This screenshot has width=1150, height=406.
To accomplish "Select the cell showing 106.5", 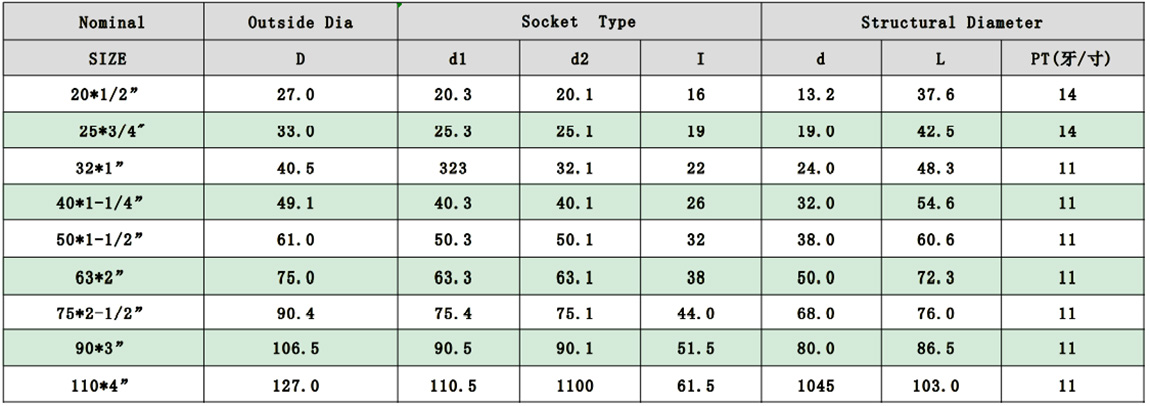I will pos(295,349).
